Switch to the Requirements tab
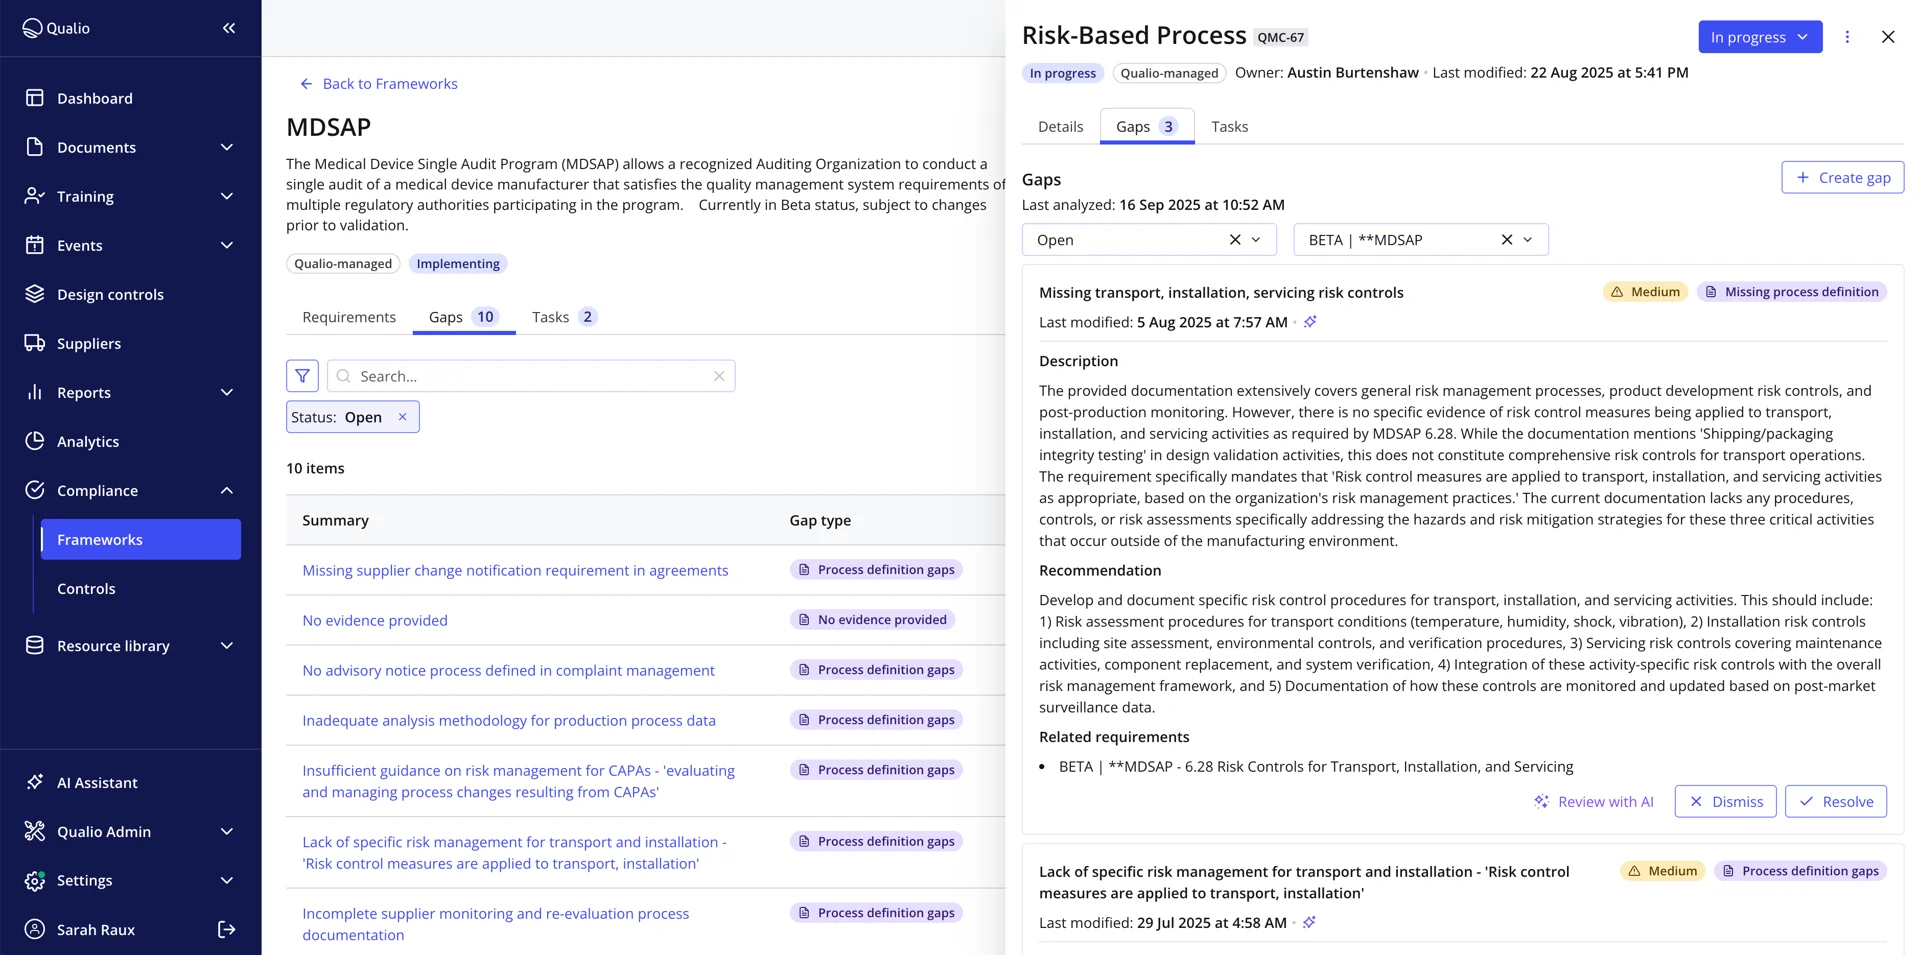Screen dimensions: 1920x955 pos(349,317)
